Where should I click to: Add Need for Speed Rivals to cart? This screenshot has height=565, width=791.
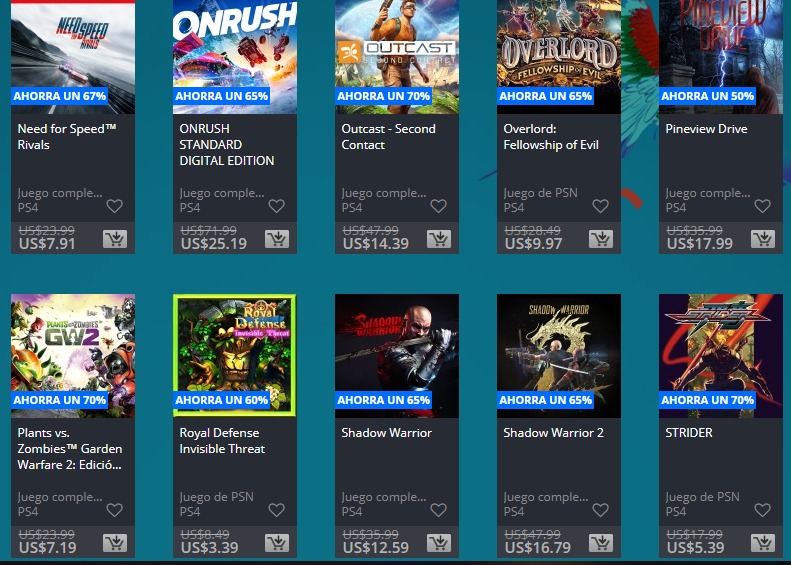[x=115, y=239]
